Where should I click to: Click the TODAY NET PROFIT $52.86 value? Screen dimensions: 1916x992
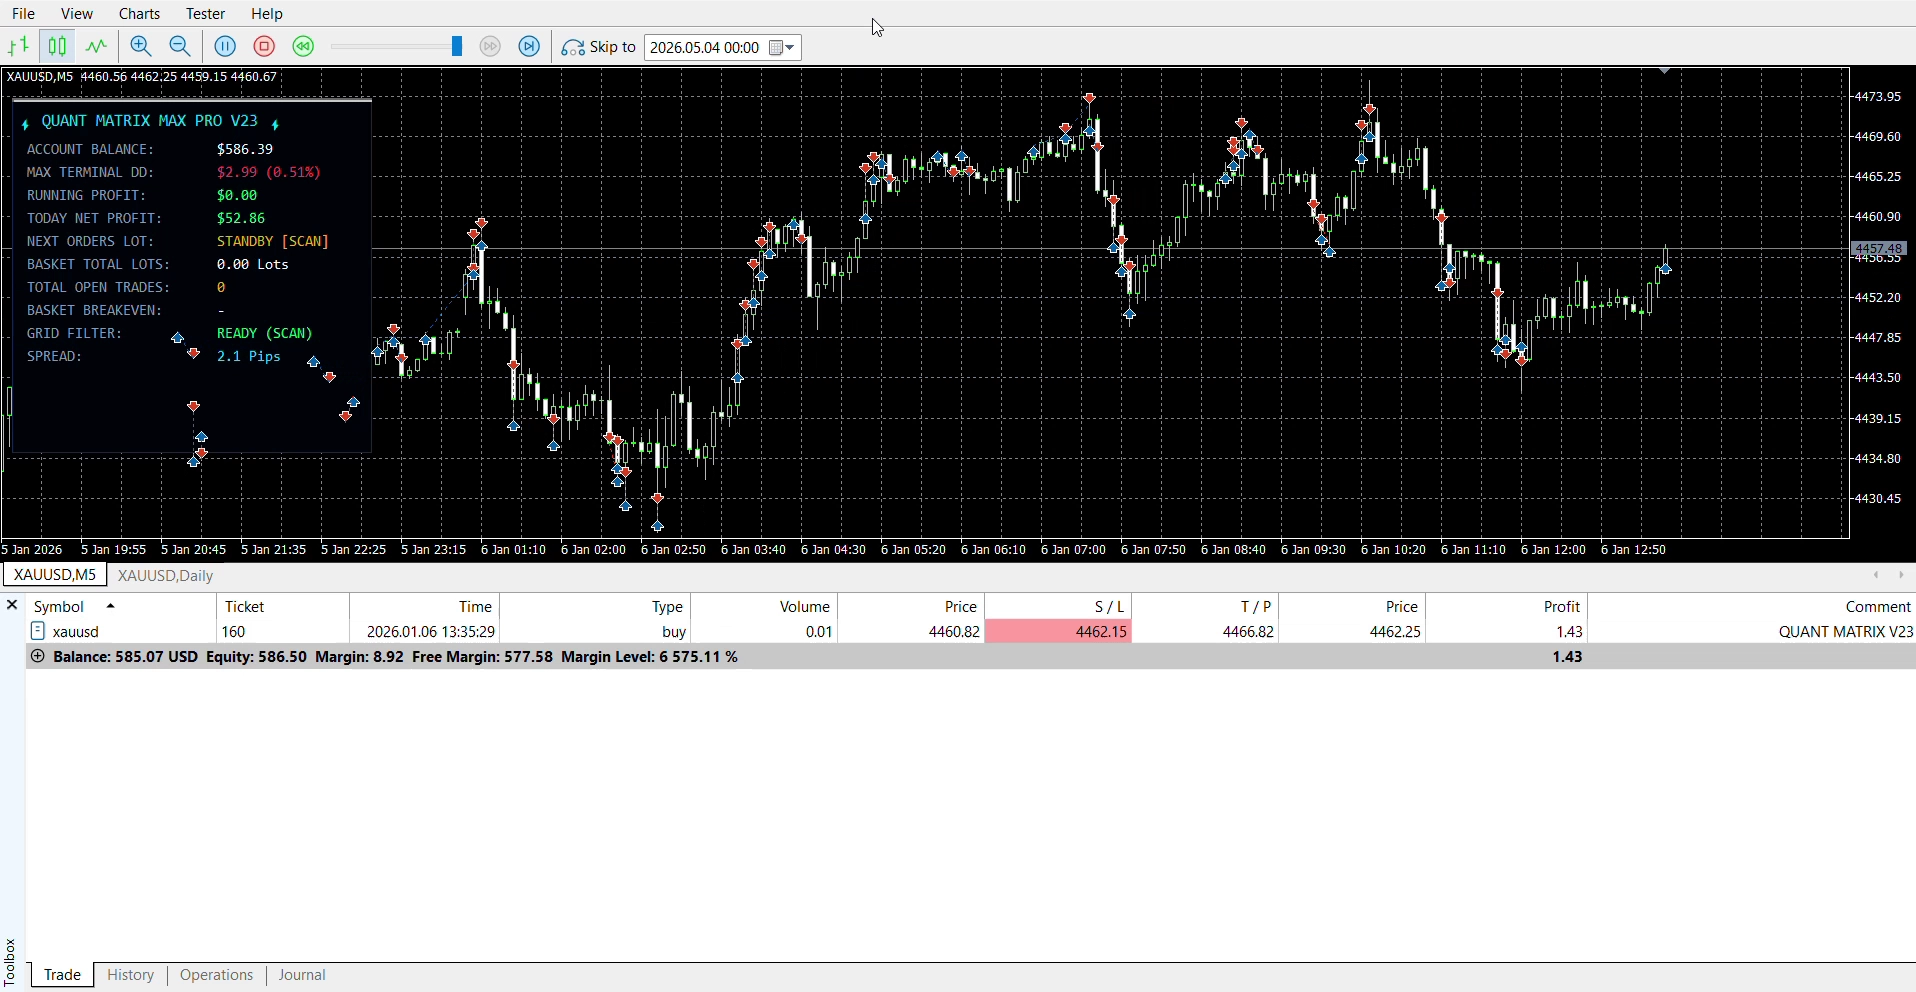click(x=241, y=218)
